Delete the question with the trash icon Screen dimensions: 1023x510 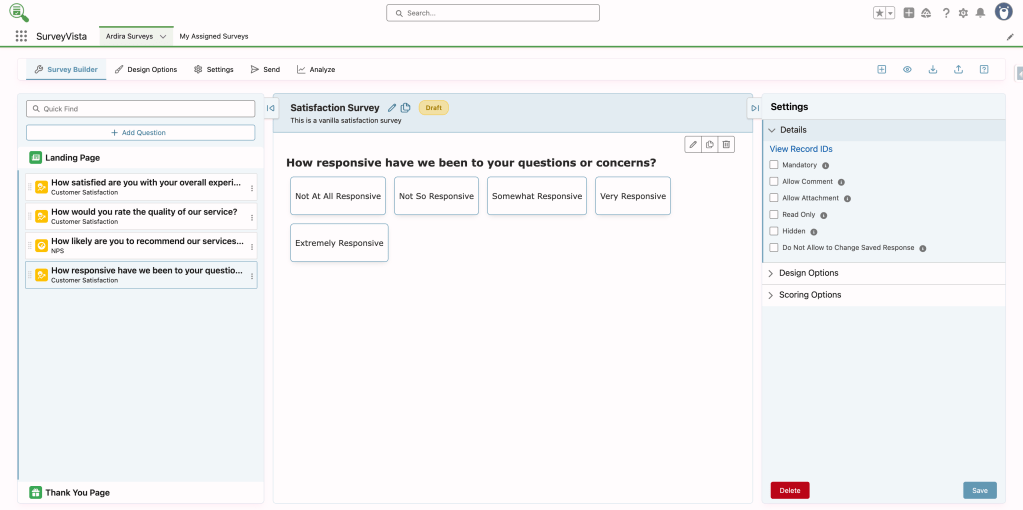[x=726, y=144]
